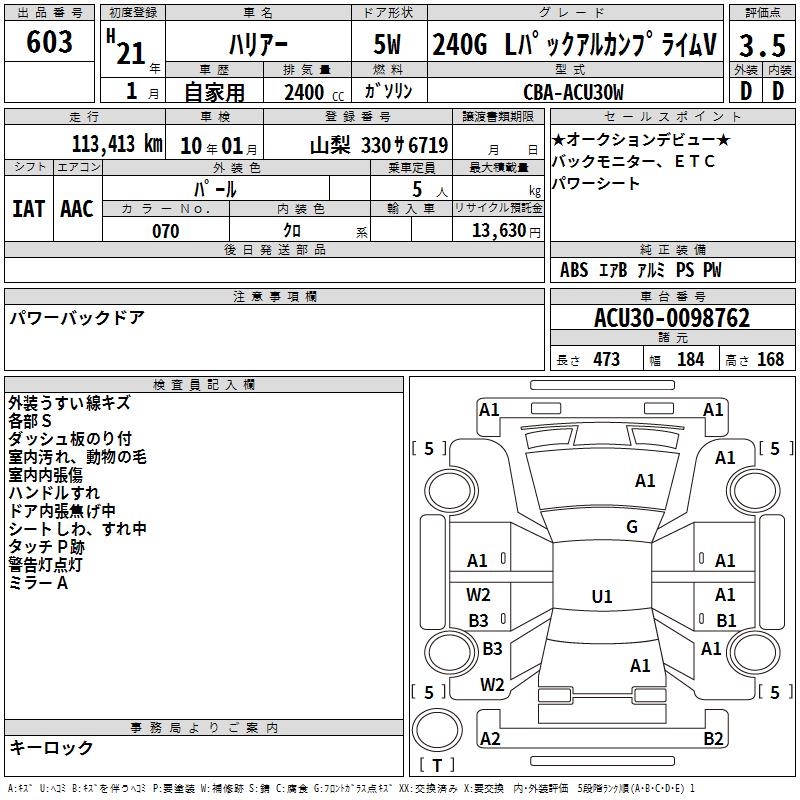
Task: Click the B1 mark on the diagram
Action: click(x=726, y=620)
